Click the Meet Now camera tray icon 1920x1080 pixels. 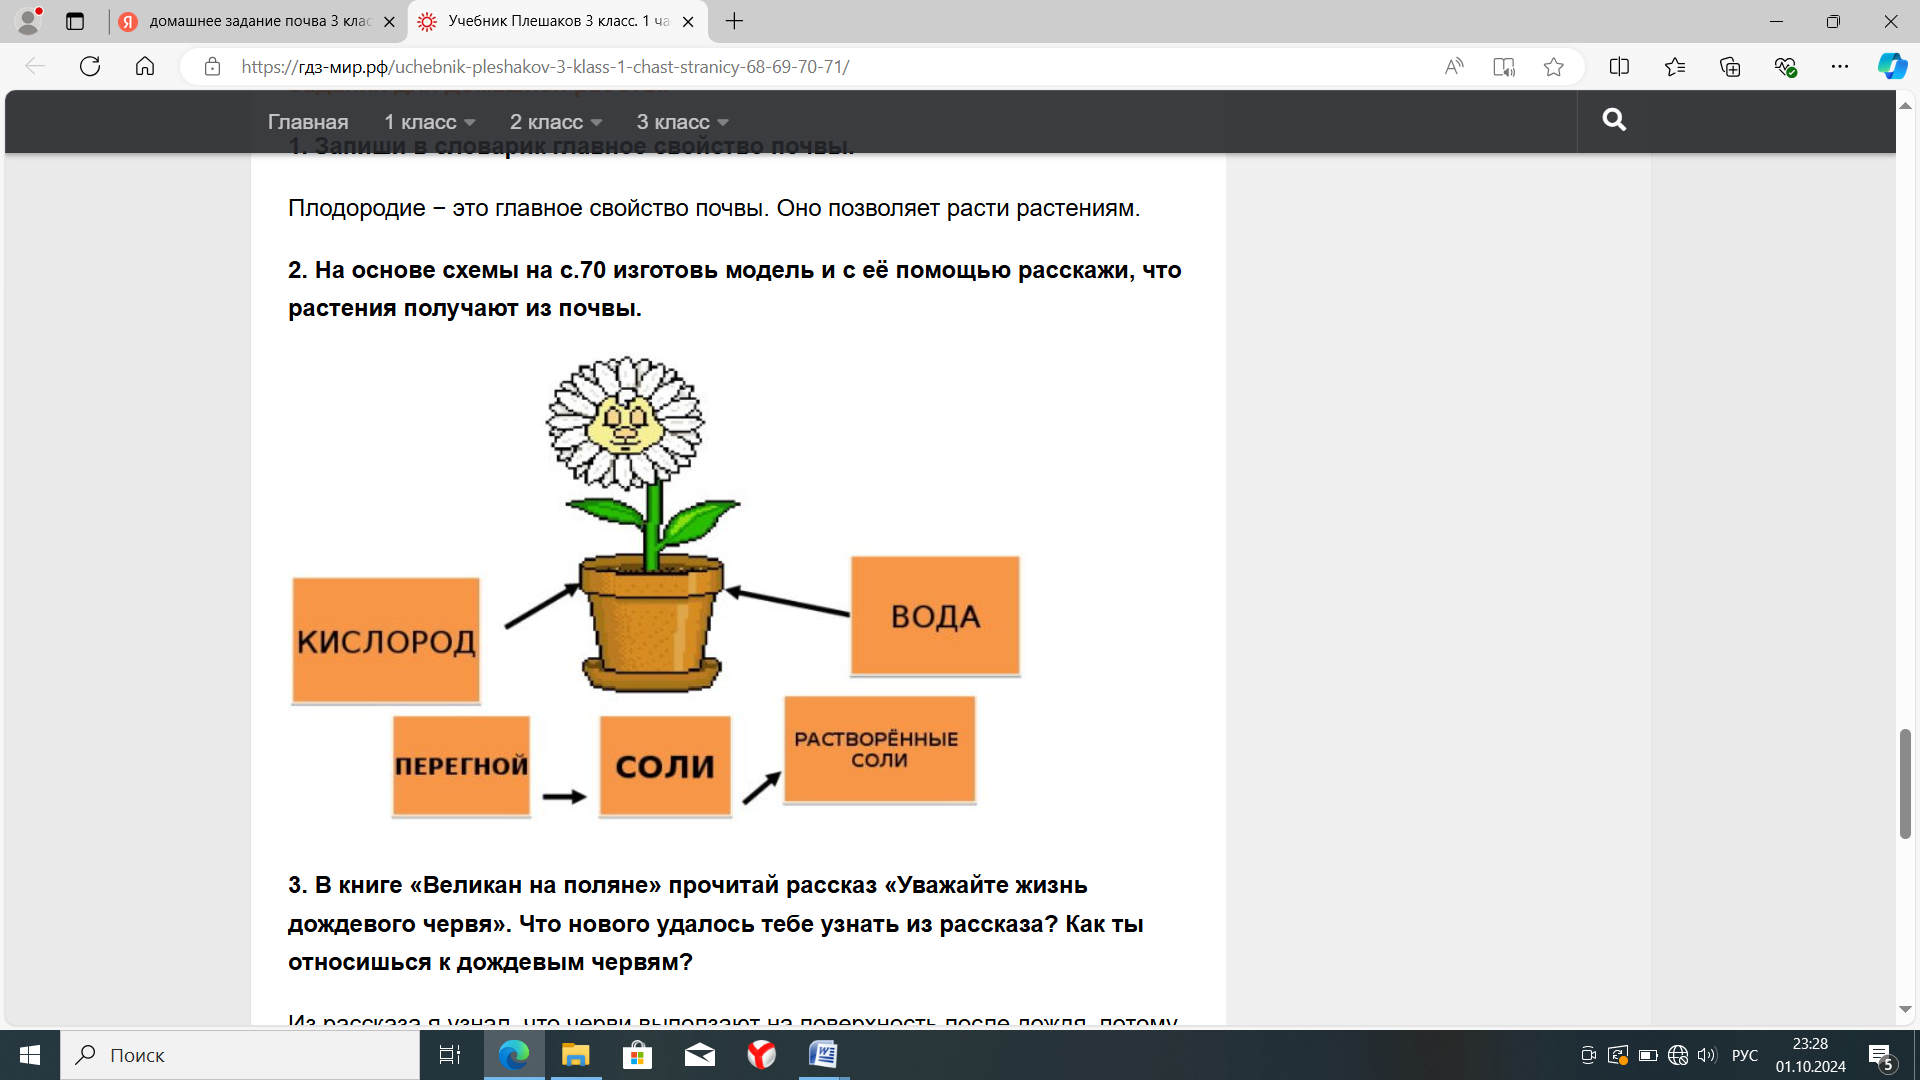(1588, 1055)
